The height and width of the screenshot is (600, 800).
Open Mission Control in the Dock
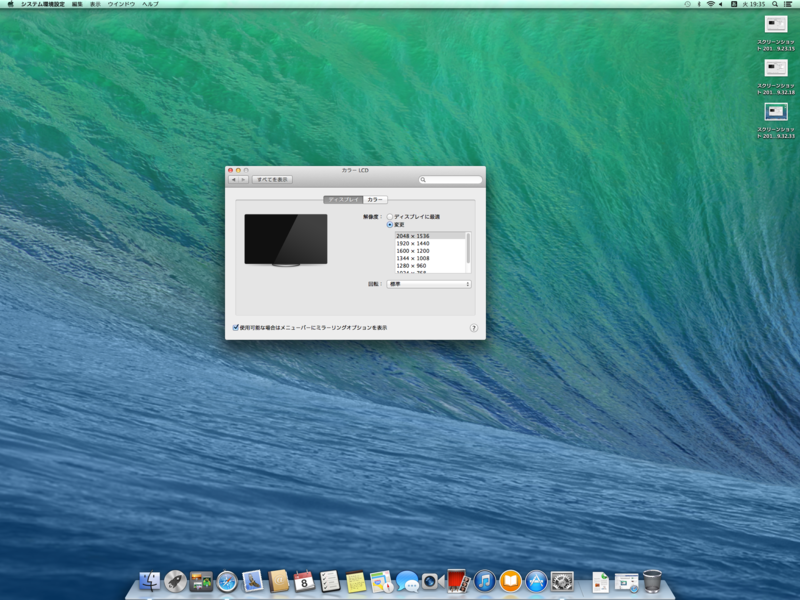(x=201, y=581)
